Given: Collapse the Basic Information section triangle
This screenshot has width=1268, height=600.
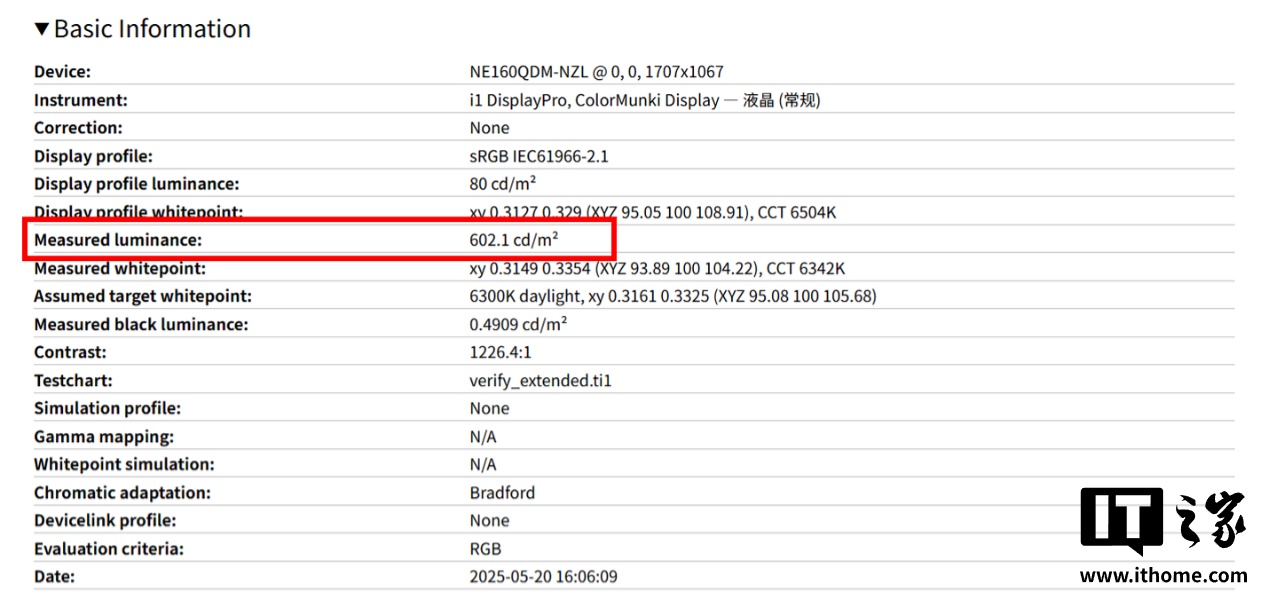Looking at the screenshot, I should [42, 29].
